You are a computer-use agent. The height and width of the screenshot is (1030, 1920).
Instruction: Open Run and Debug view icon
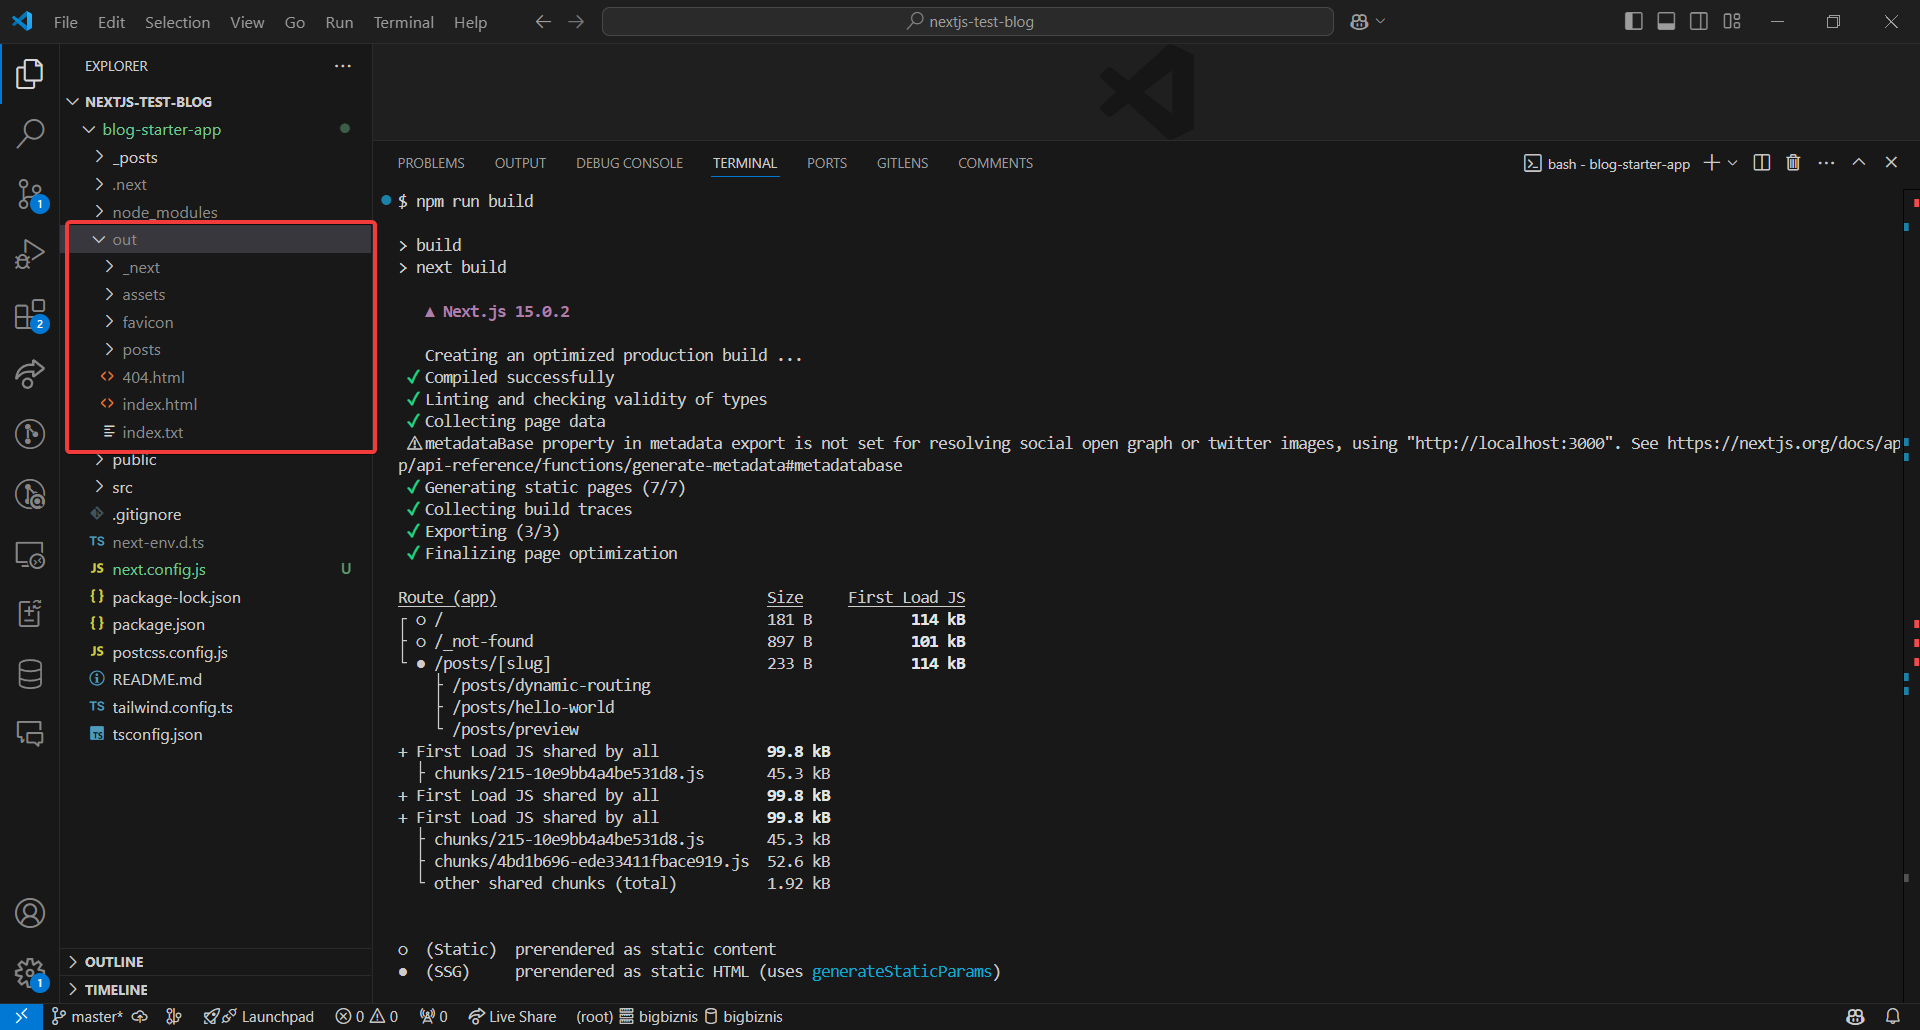pyautogui.click(x=30, y=254)
